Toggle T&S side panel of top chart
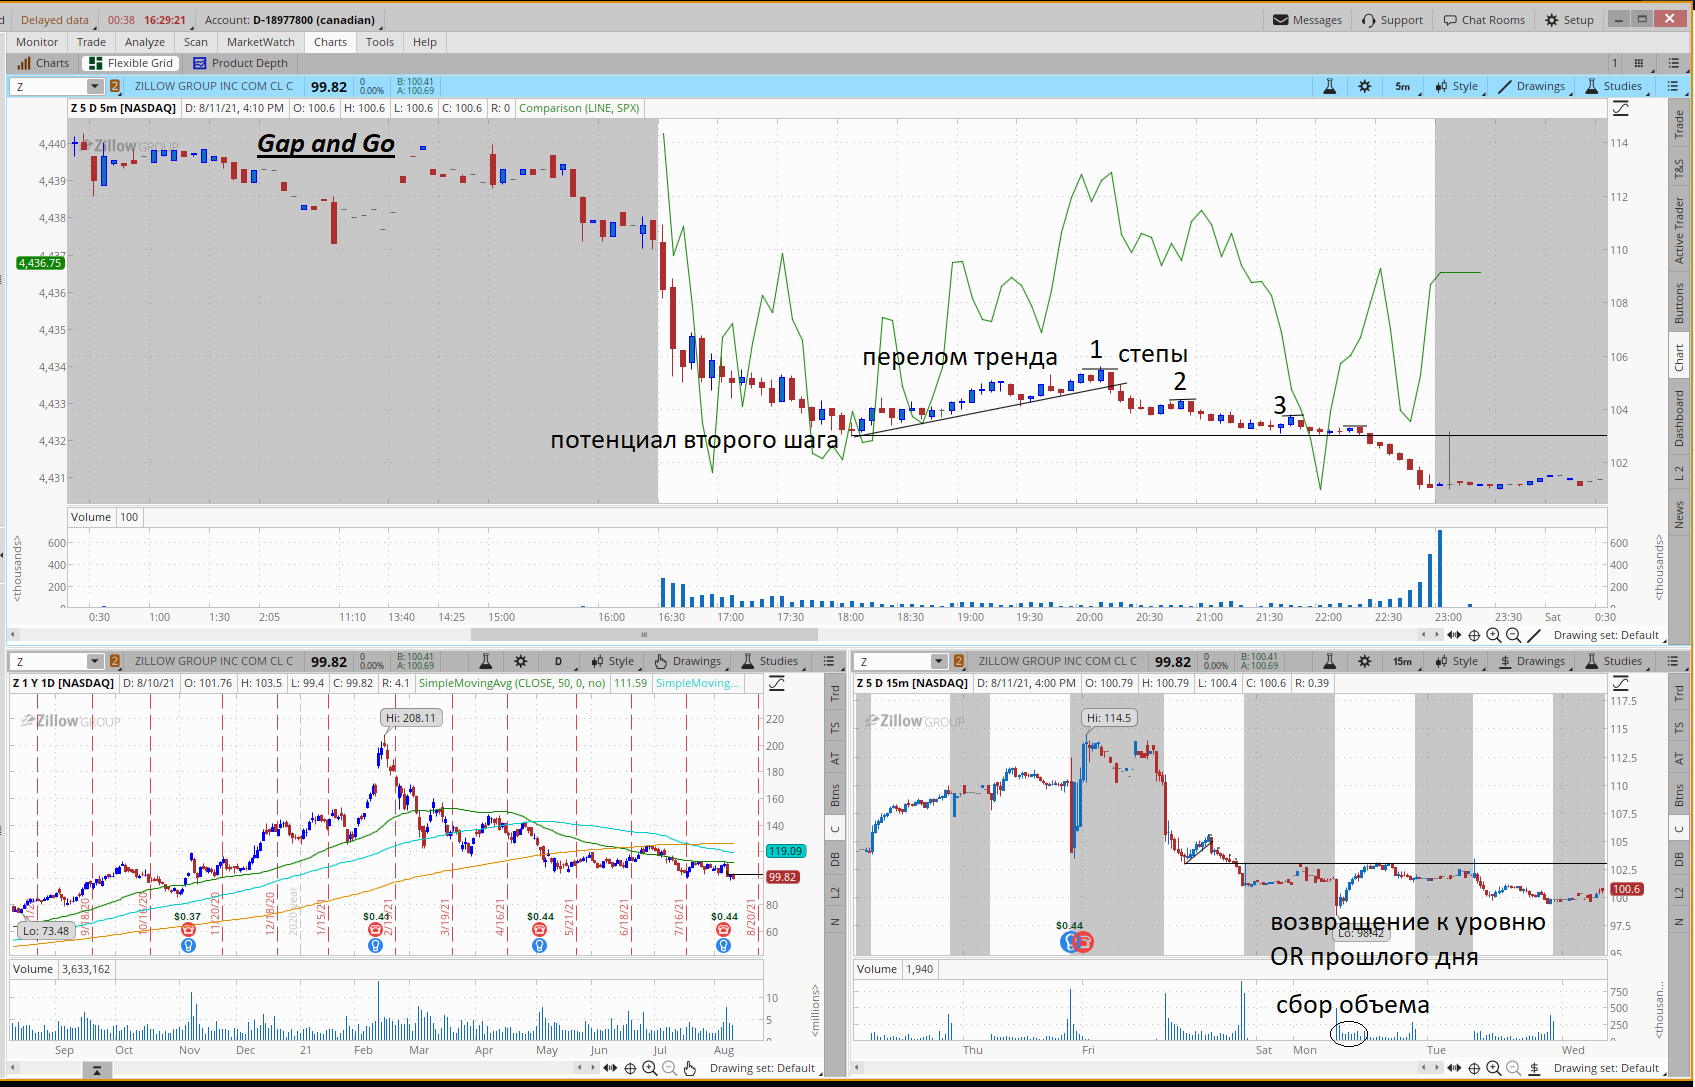 coord(1679,168)
